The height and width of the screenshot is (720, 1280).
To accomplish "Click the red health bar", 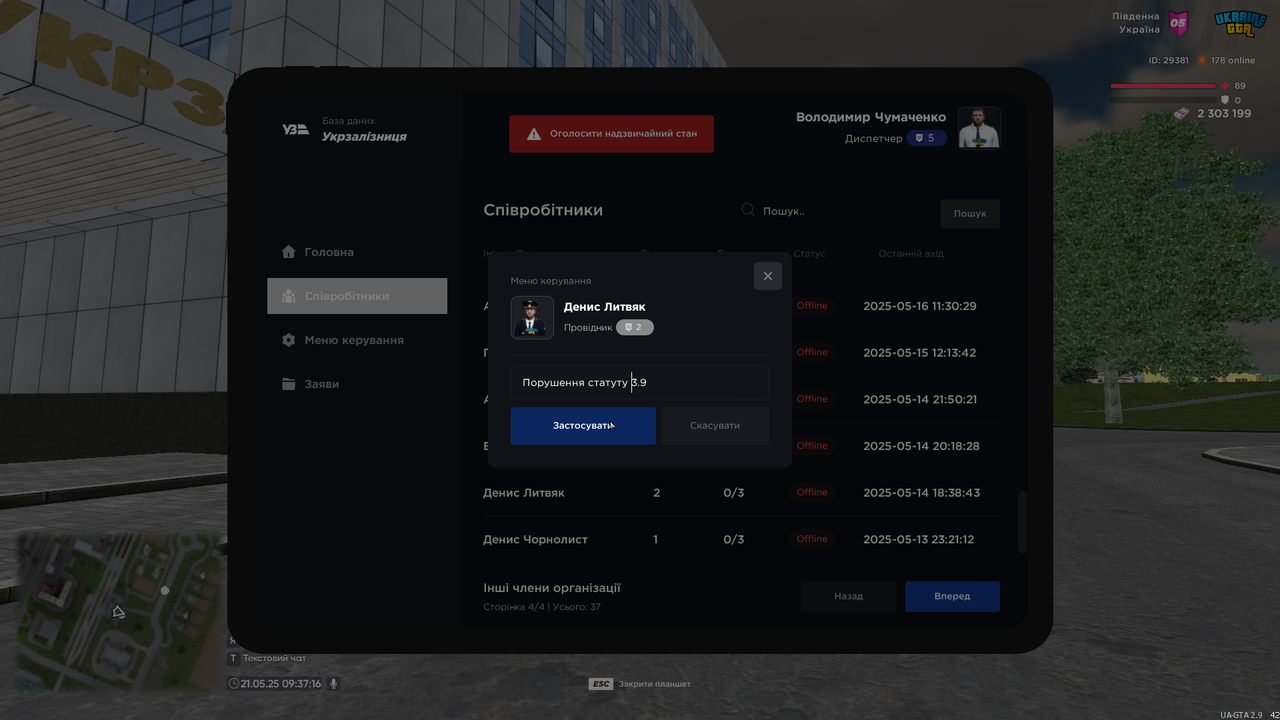I will point(1162,86).
